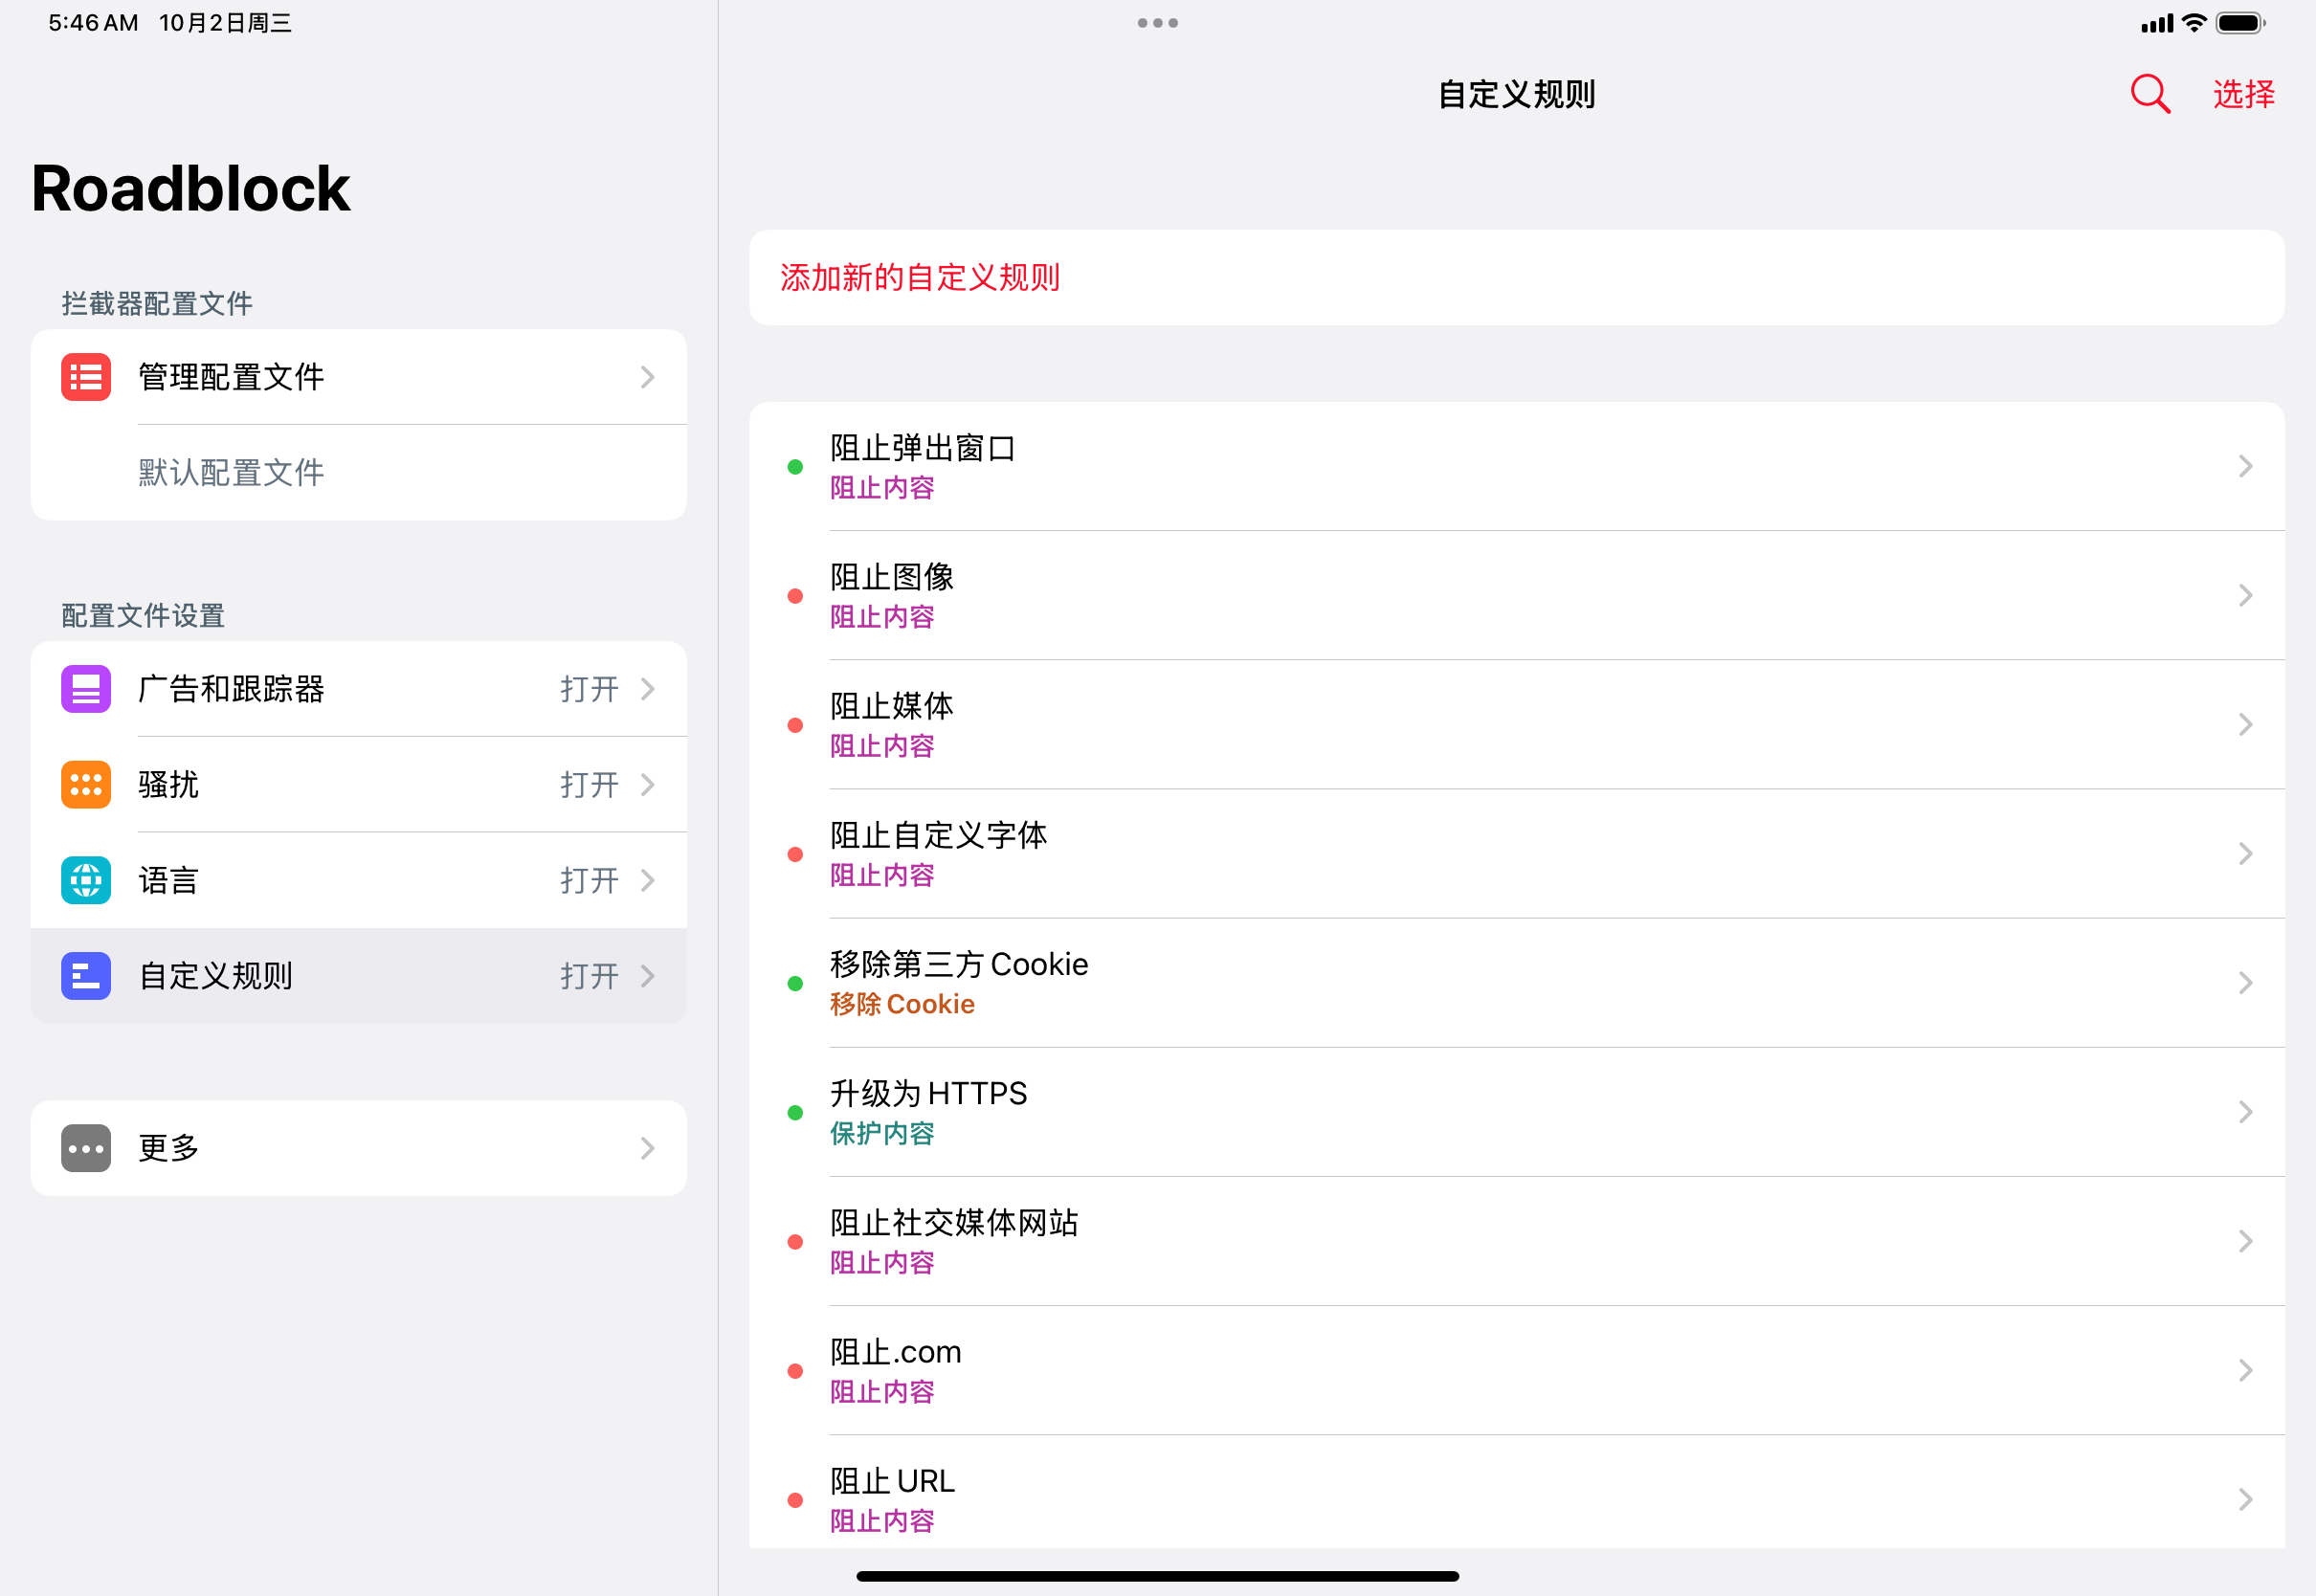Tap the Wi-Fi status icon
The image size is (2316, 1596).
coord(2194,23)
